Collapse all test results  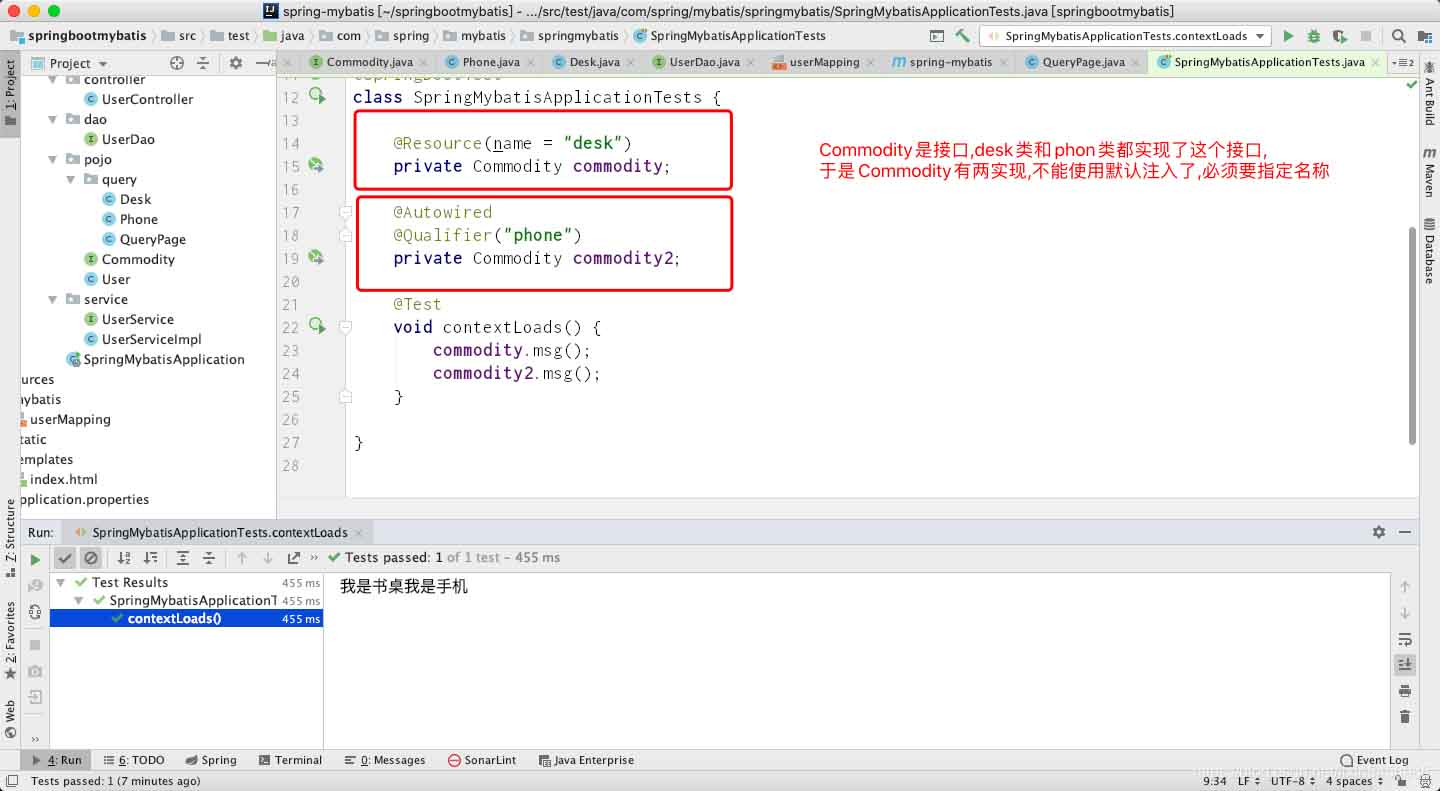click(x=209, y=558)
